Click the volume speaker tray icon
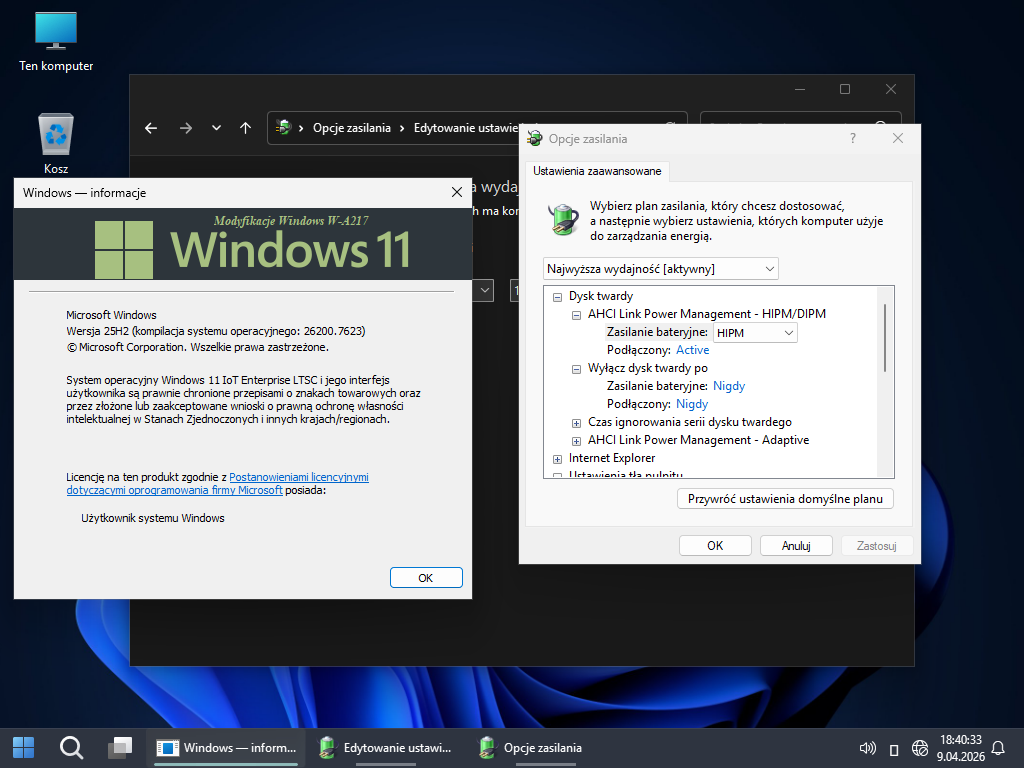This screenshot has height=768, width=1024. tap(868, 748)
